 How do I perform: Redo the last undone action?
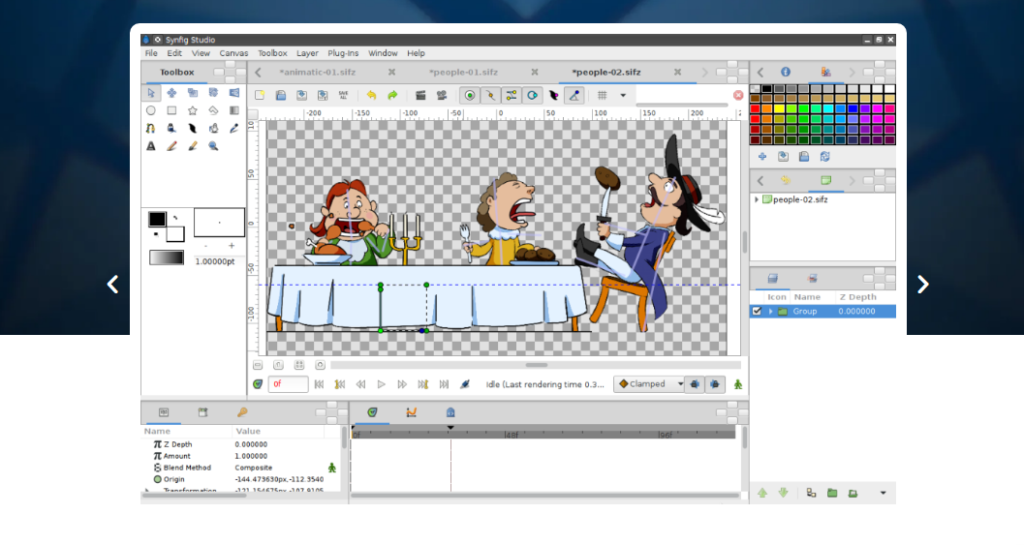(392, 95)
